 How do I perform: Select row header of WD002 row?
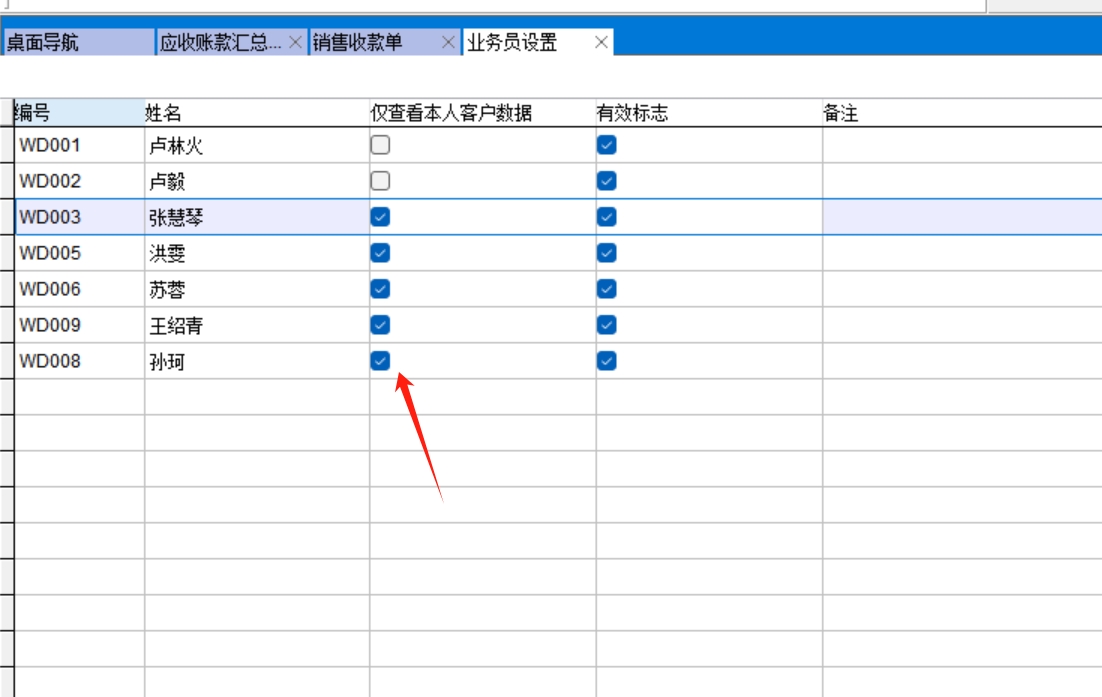(x=6, y=181)
